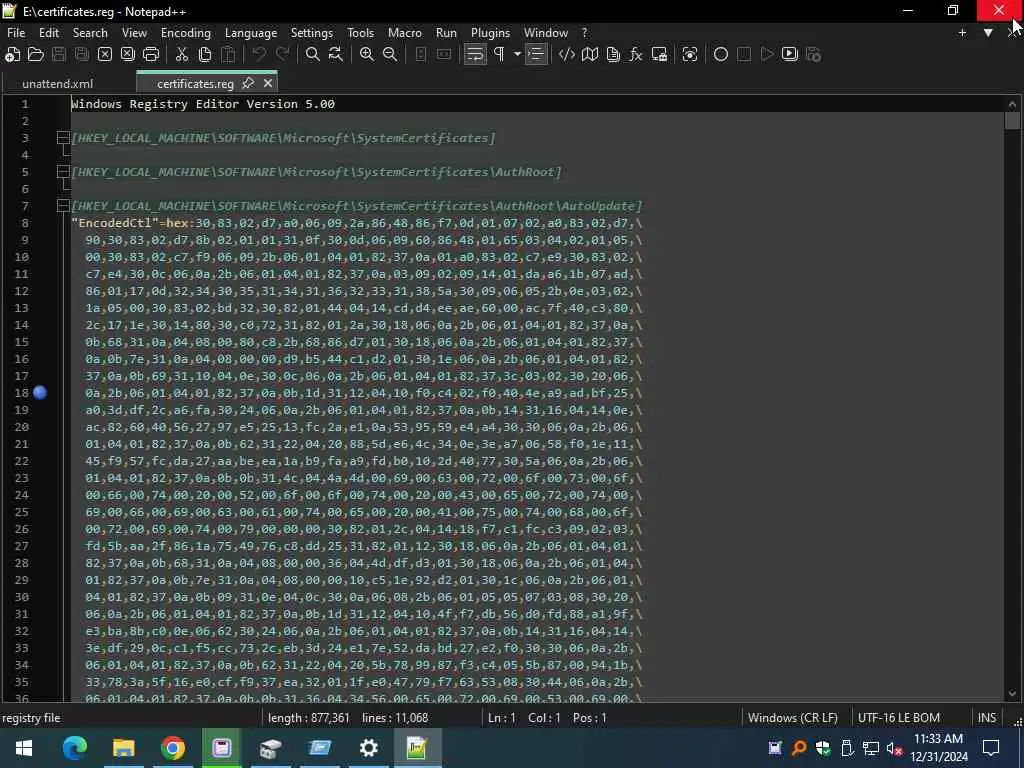
Task: Open the tab list dropdown triangle in menu bar
Action: point(988,33)
